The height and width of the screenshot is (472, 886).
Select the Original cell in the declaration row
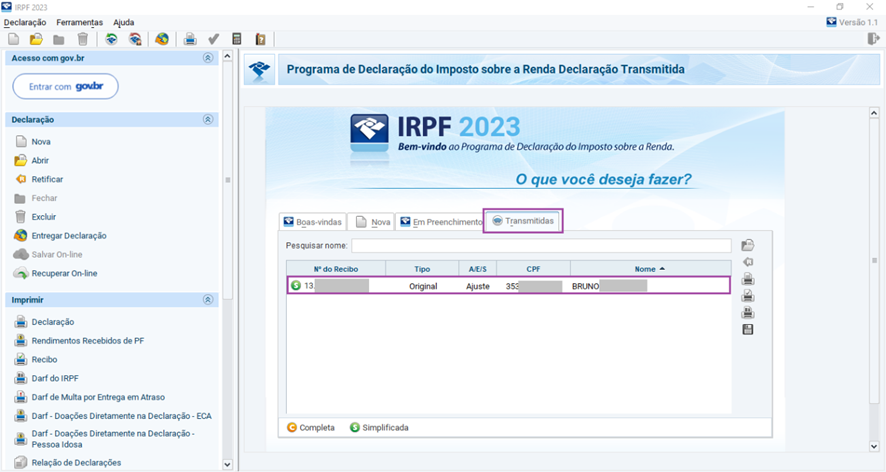[x=423, y=286]
